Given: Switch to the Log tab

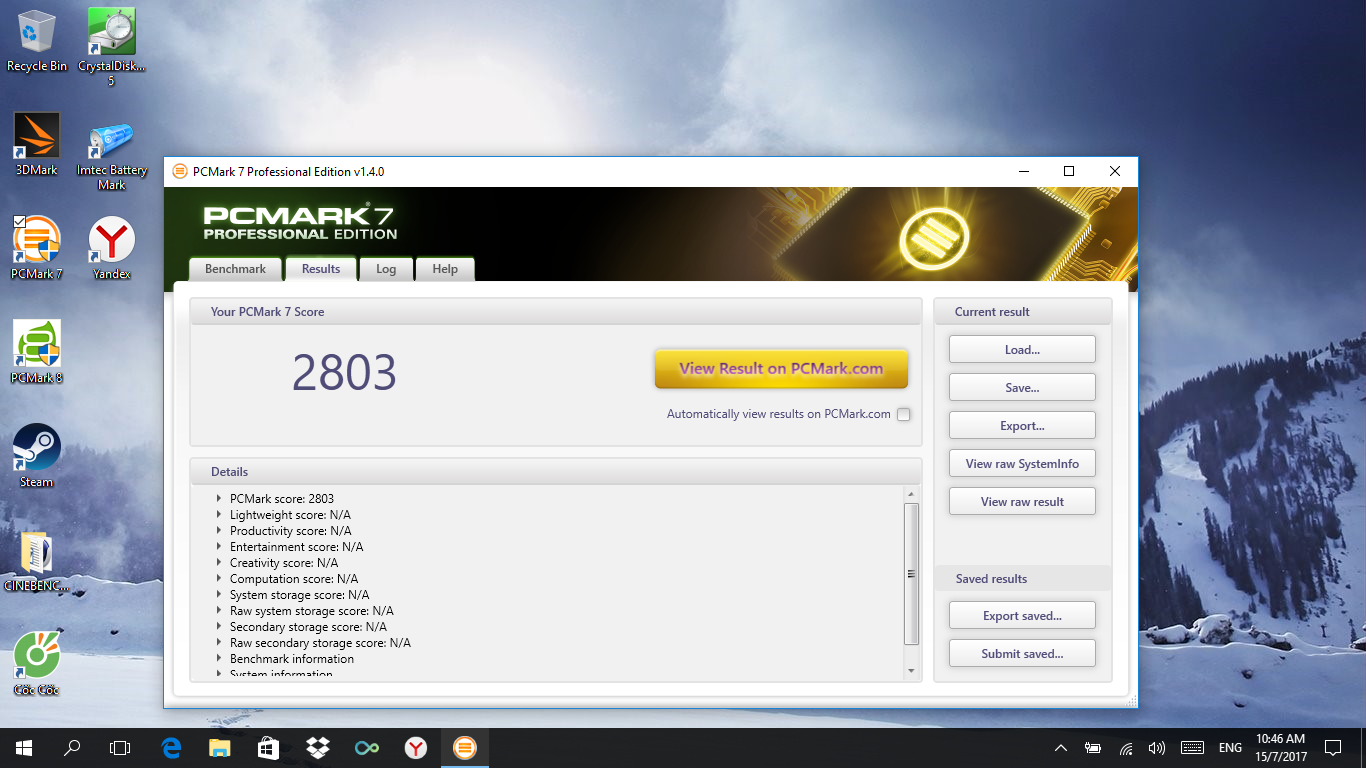Looking at the screenshot, I should (386, 269).
